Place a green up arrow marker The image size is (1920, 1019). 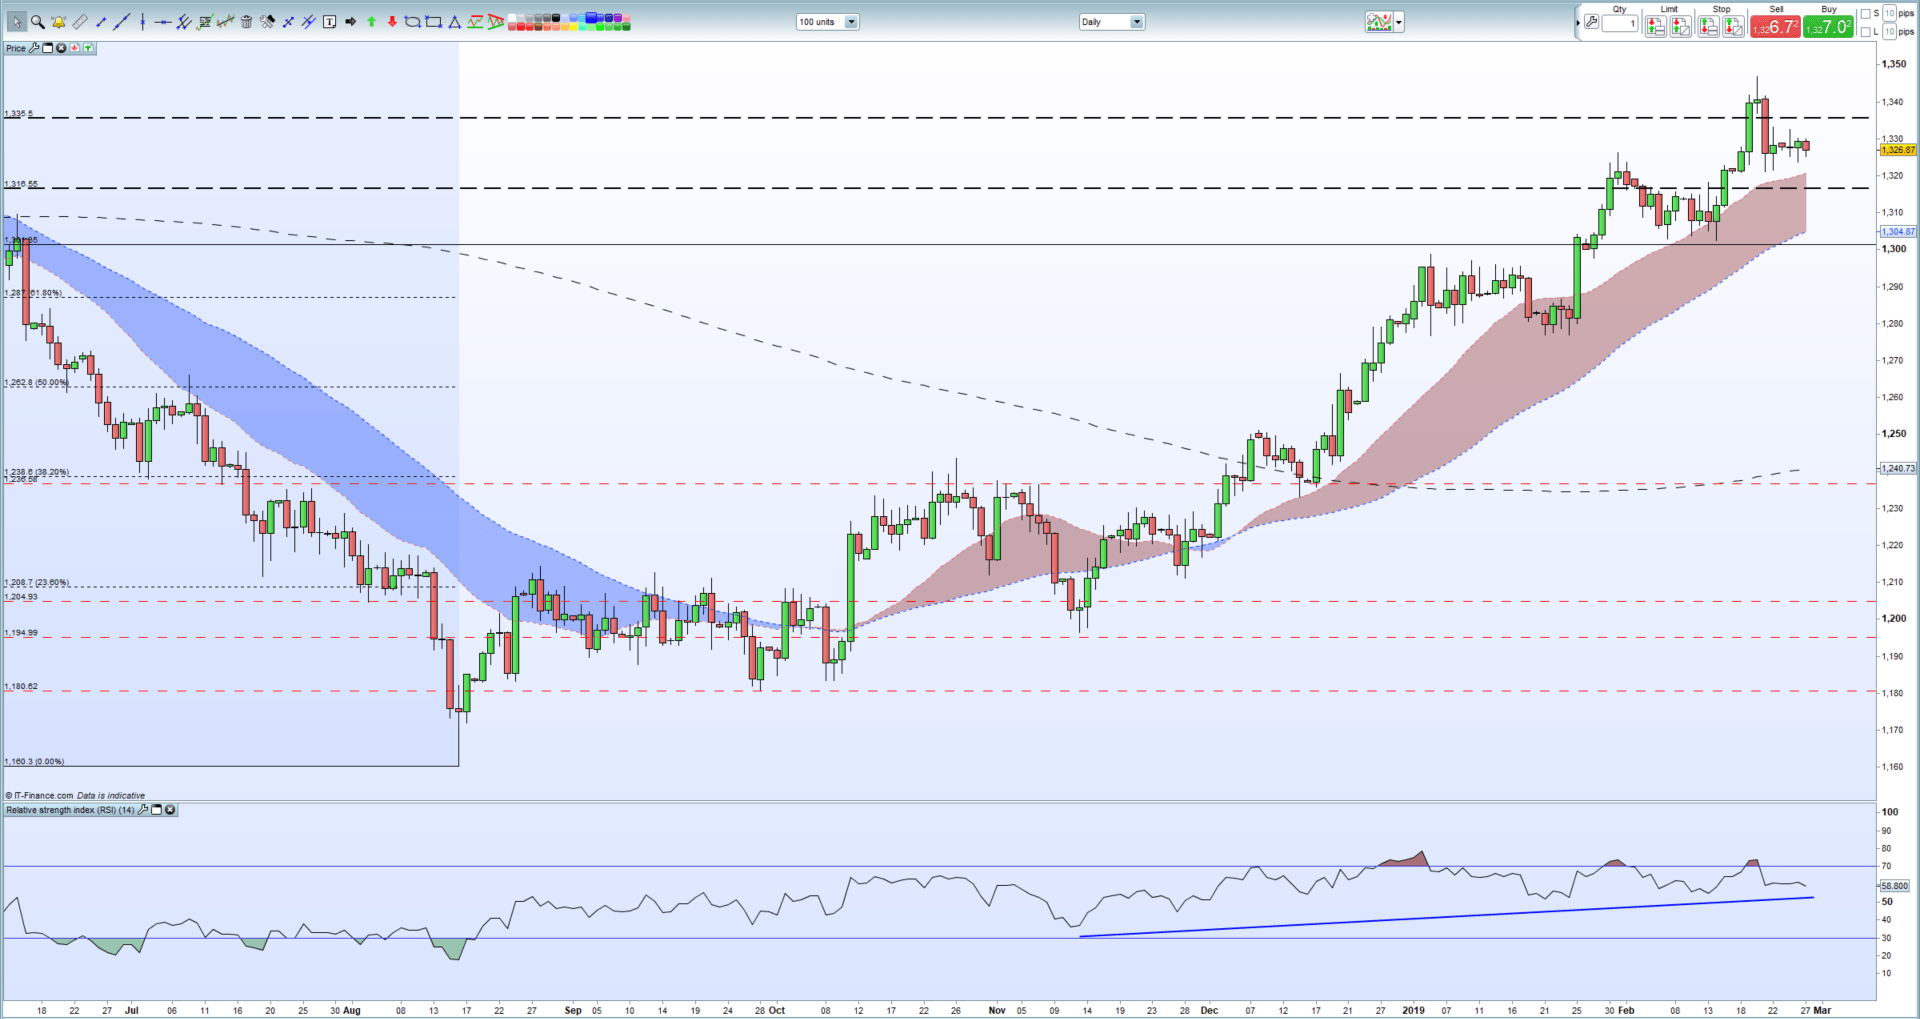pyautogui.click(x=371, y=22)
